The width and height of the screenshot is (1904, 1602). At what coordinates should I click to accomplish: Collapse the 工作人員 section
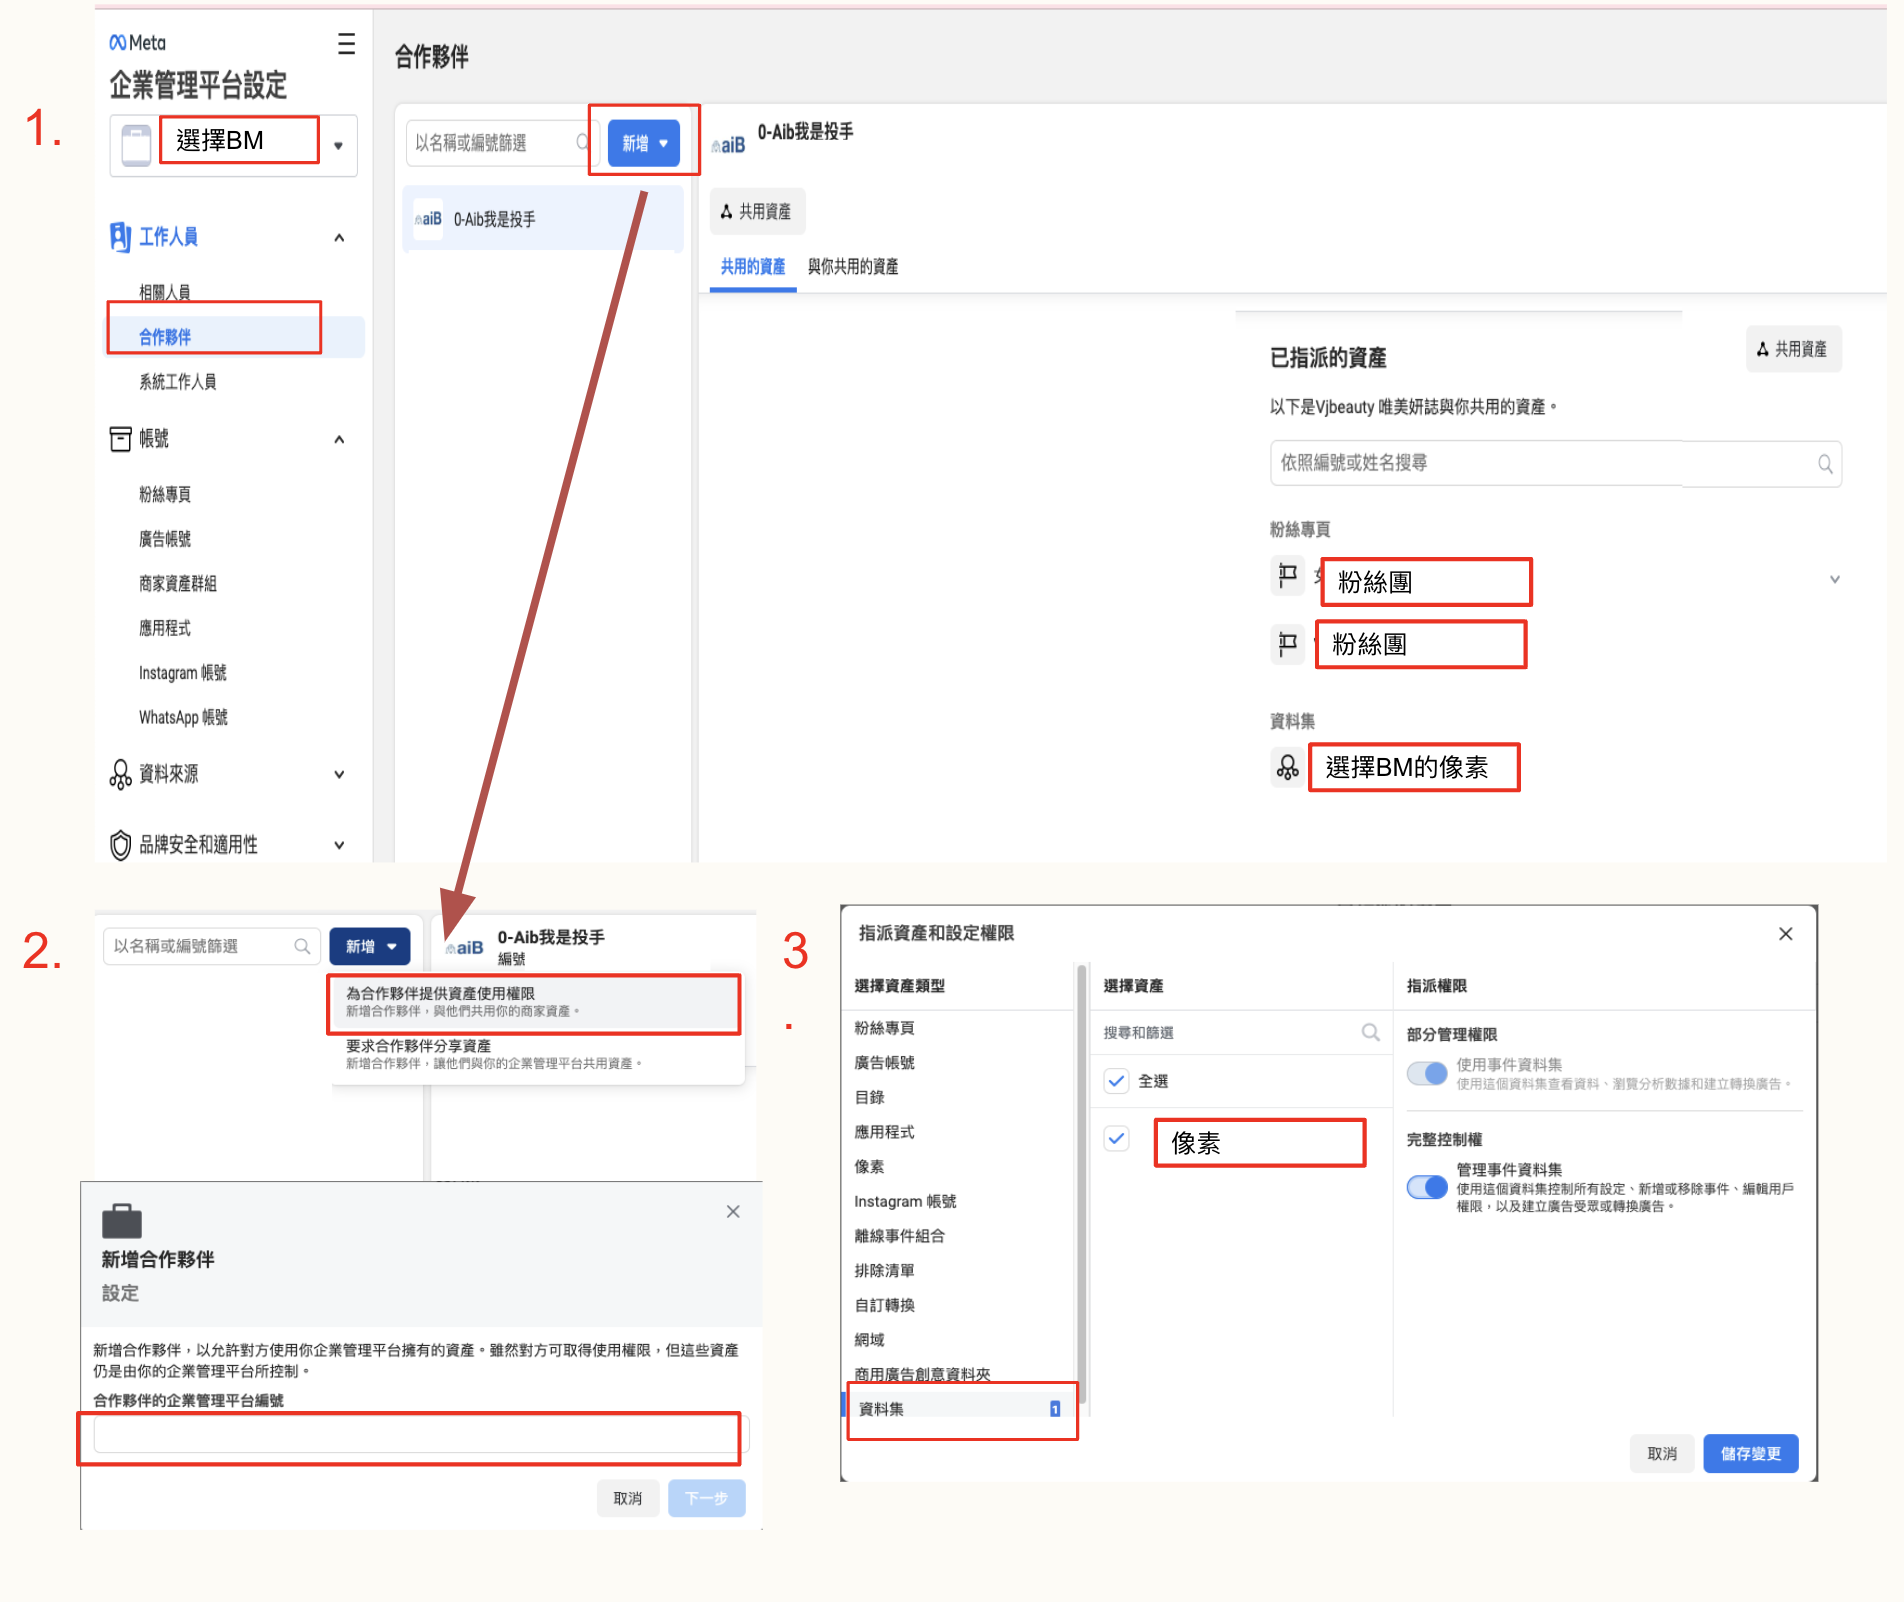[339, 238]
